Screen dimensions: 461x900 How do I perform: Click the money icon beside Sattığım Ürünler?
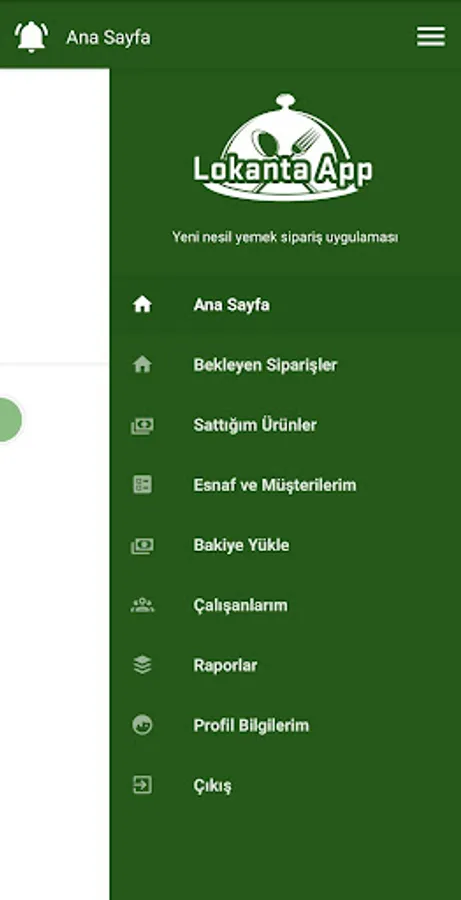(x=142, y=425)
